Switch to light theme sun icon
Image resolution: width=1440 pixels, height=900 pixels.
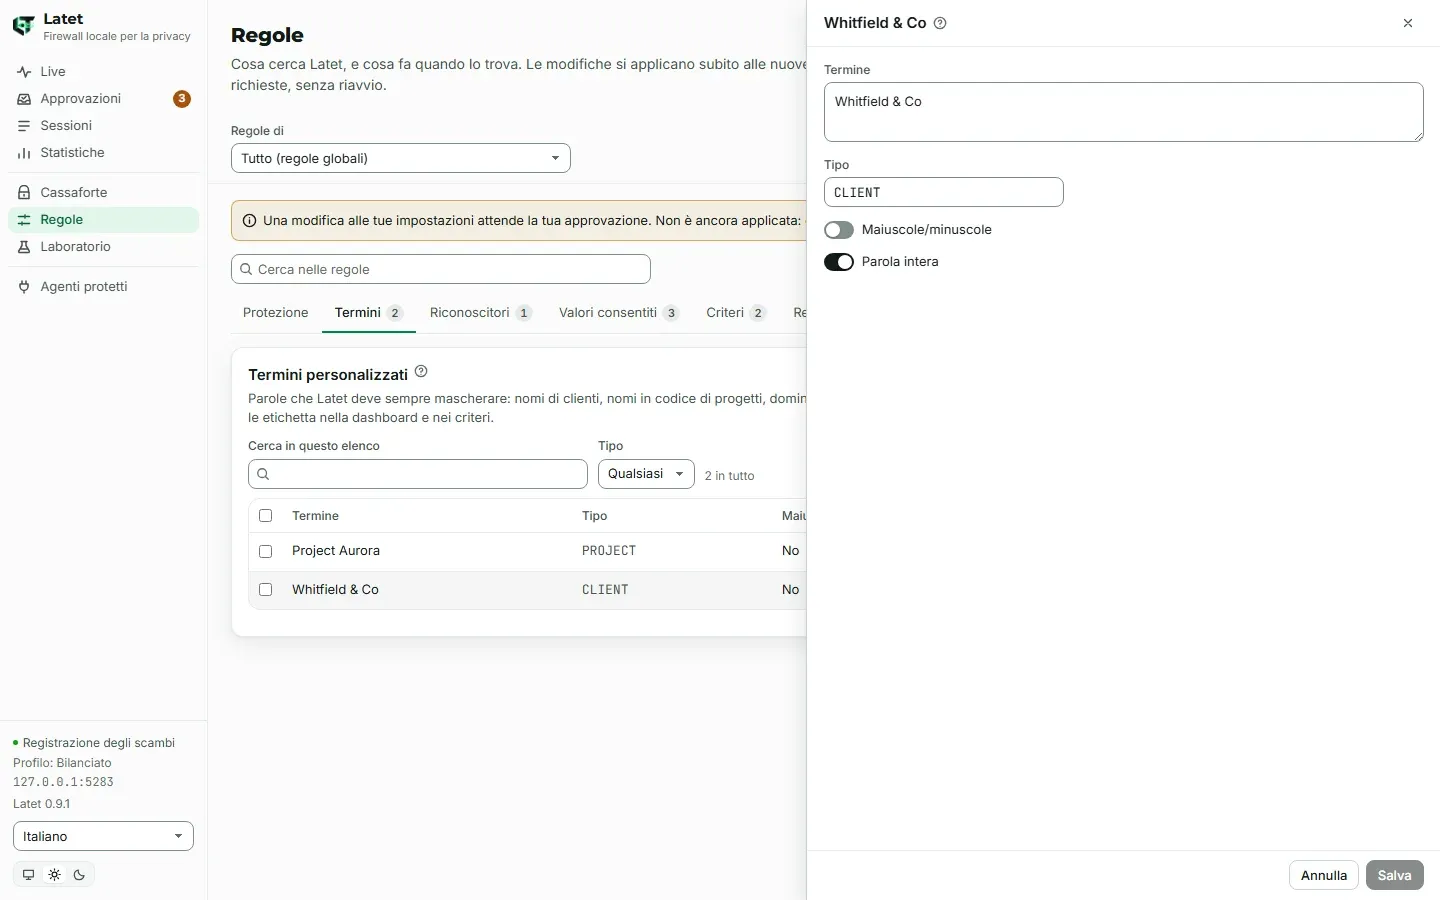[x=54, y=875]
